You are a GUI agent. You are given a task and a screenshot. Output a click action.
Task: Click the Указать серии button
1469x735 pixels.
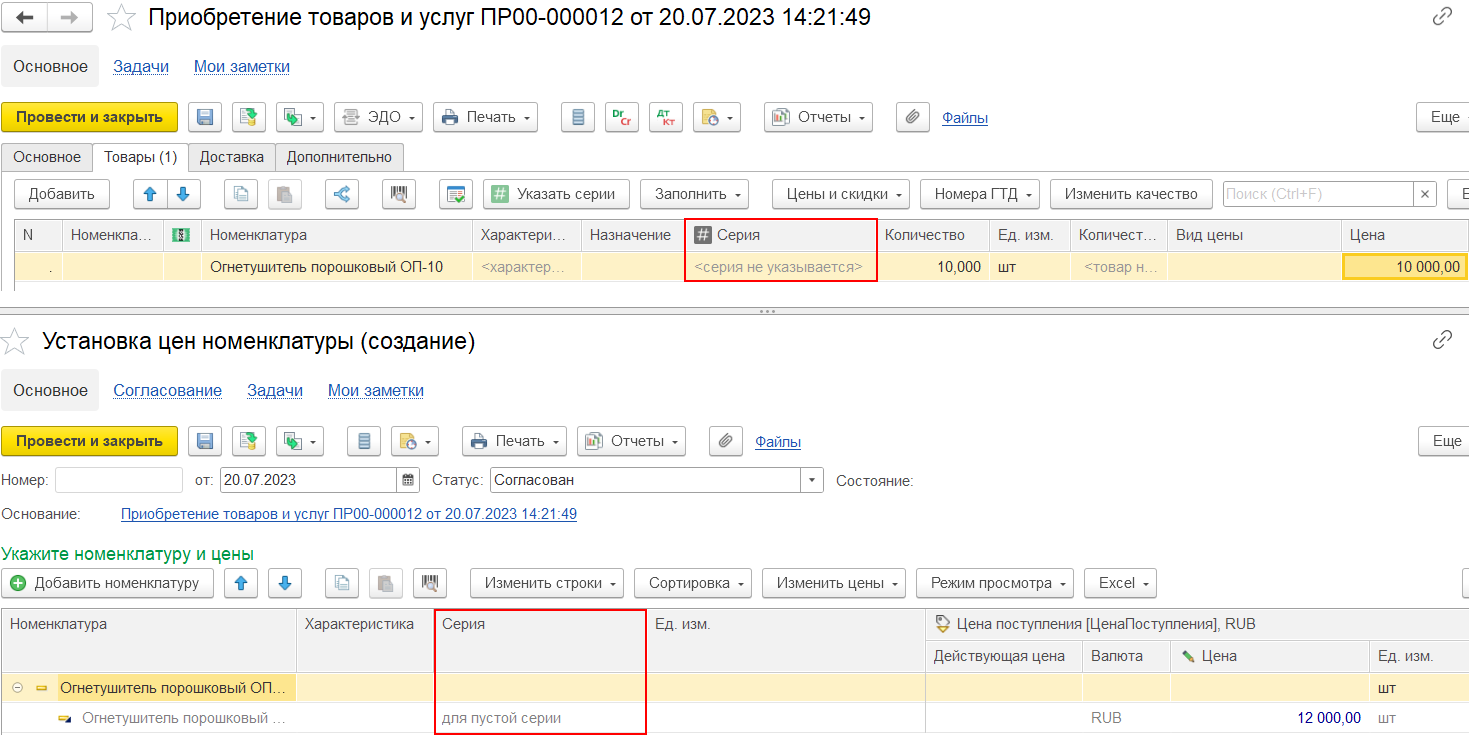coord(556,194)
